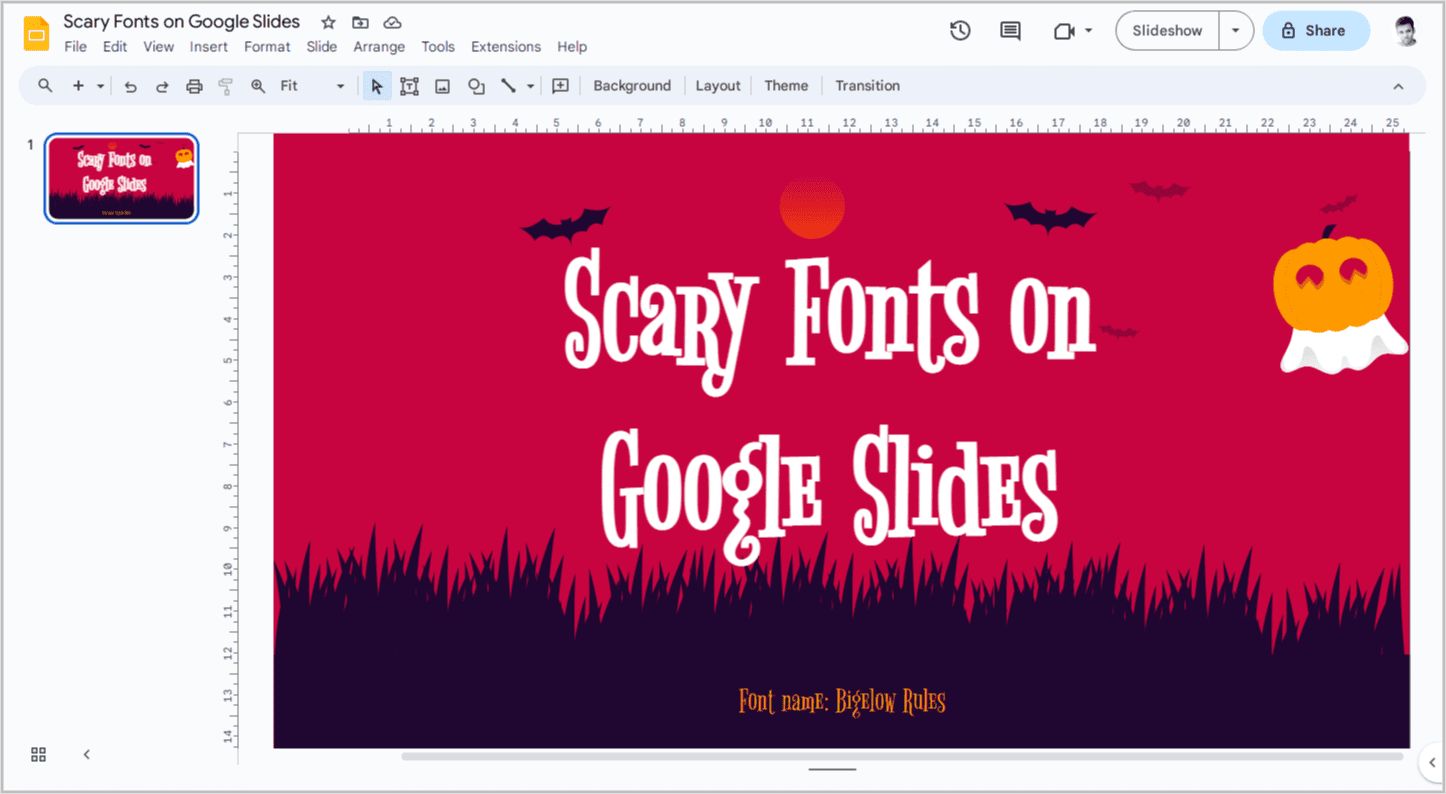Add a new slide with plus icon

coord(78,86)
